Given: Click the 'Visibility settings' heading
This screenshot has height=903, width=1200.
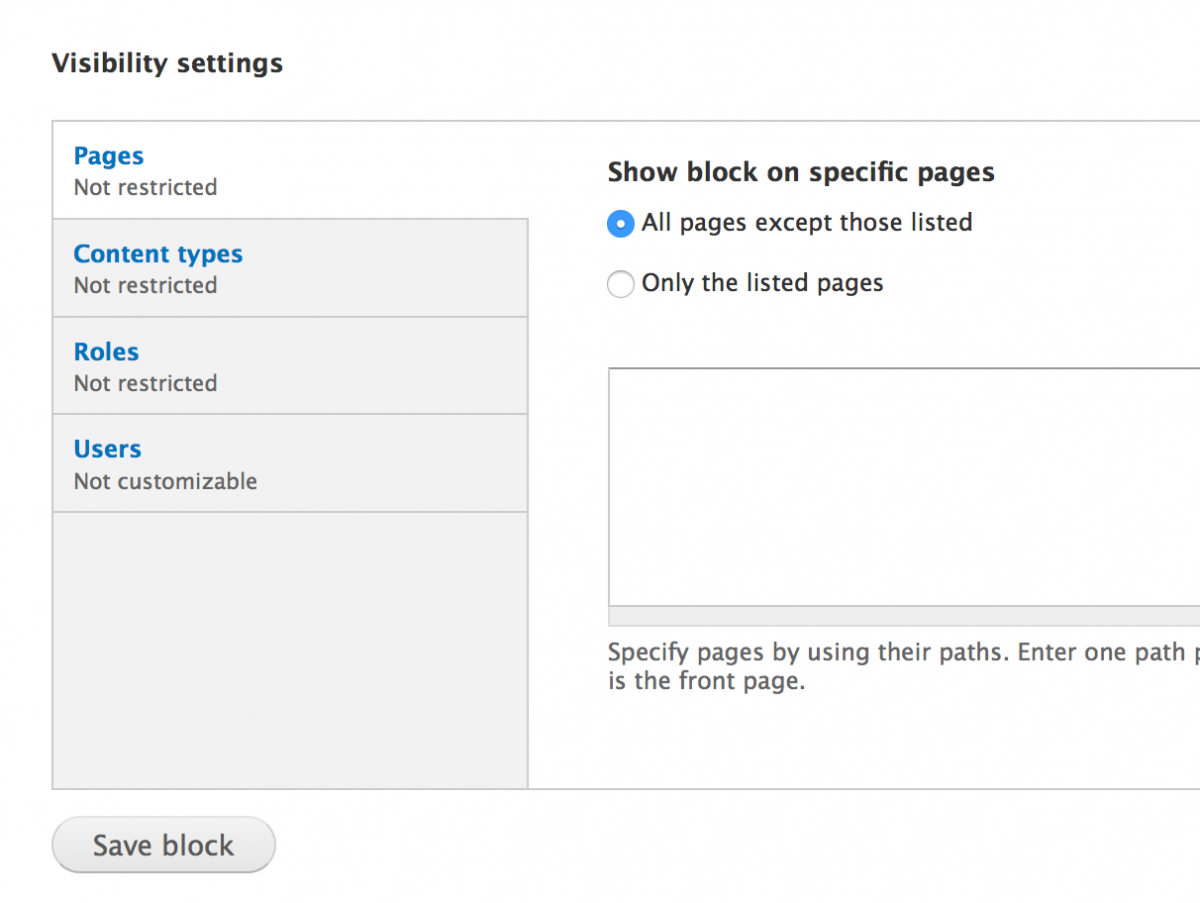Looking at the screenshot, I should tap(167, 63).
